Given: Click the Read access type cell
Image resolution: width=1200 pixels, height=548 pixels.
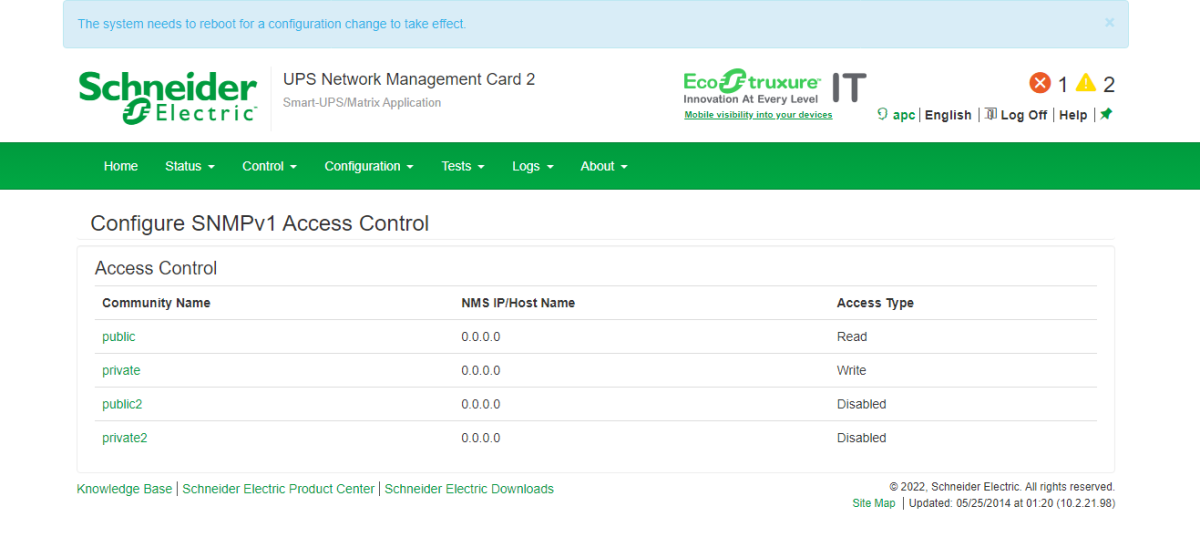Looking at the screenshot, I should pyautogui.click(x=852, y=337).
